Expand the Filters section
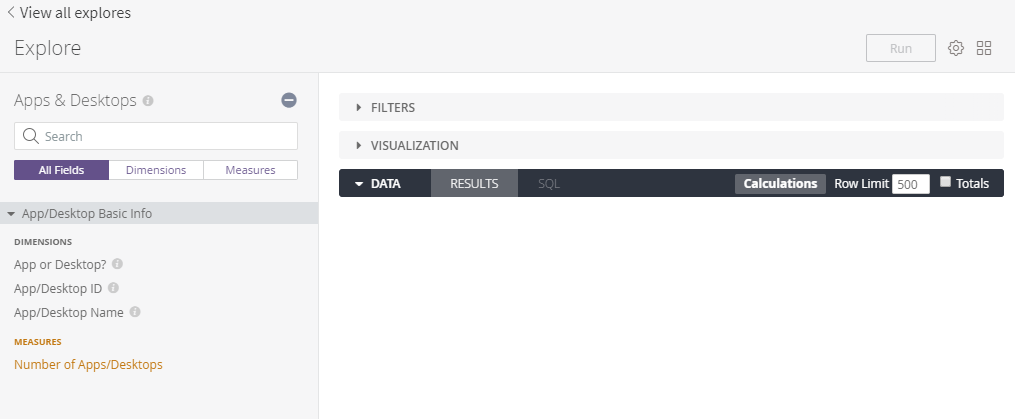This screenshot has height=419, width=1015. (x=359, y=107)
